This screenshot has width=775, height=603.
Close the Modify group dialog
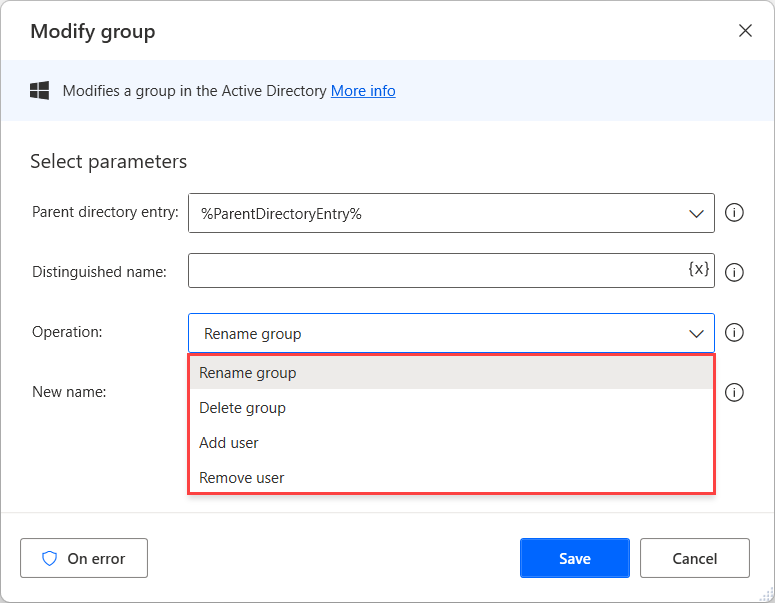(745, 31)
